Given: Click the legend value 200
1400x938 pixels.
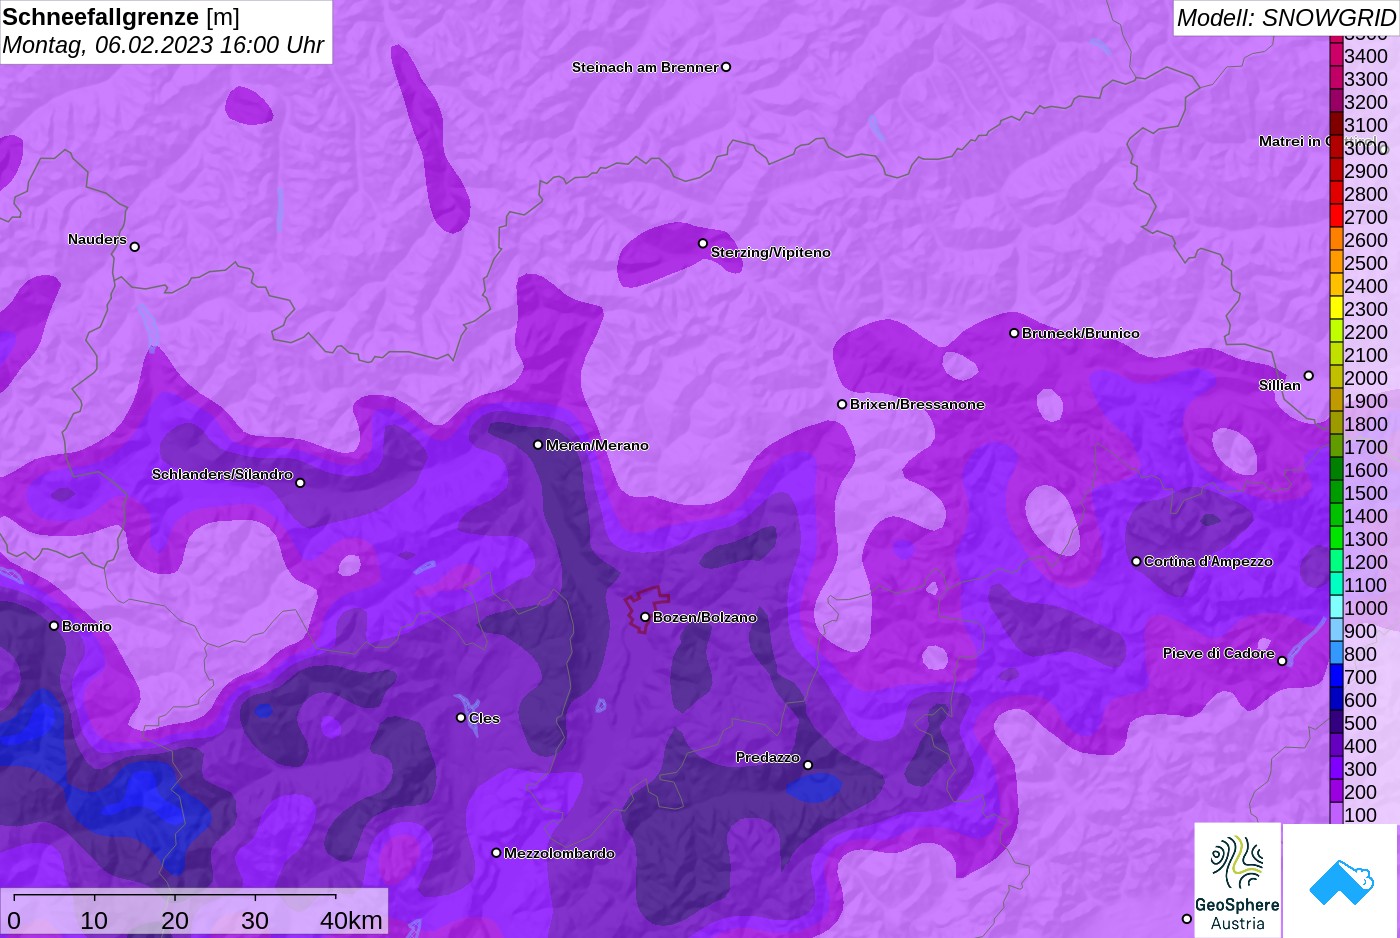Looking at the screenshot, I should pos(1360,792).
